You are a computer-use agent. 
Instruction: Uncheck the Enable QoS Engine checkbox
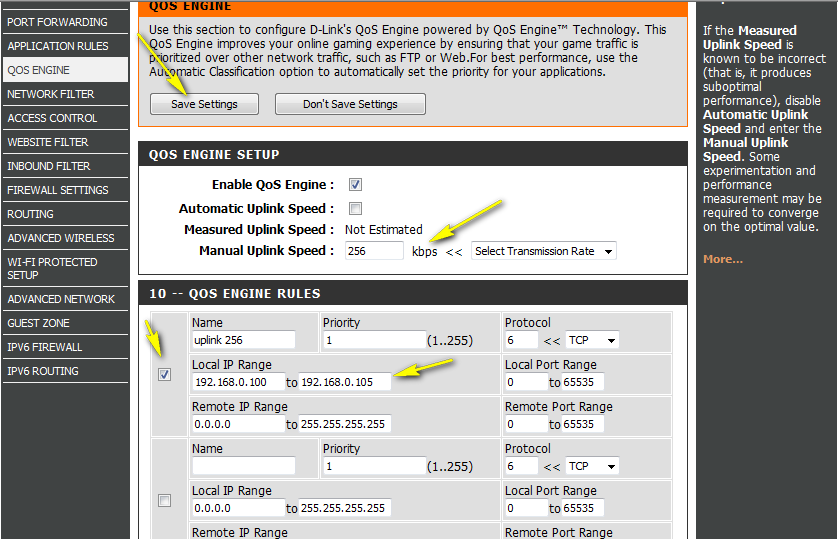(x=355, y=185)
